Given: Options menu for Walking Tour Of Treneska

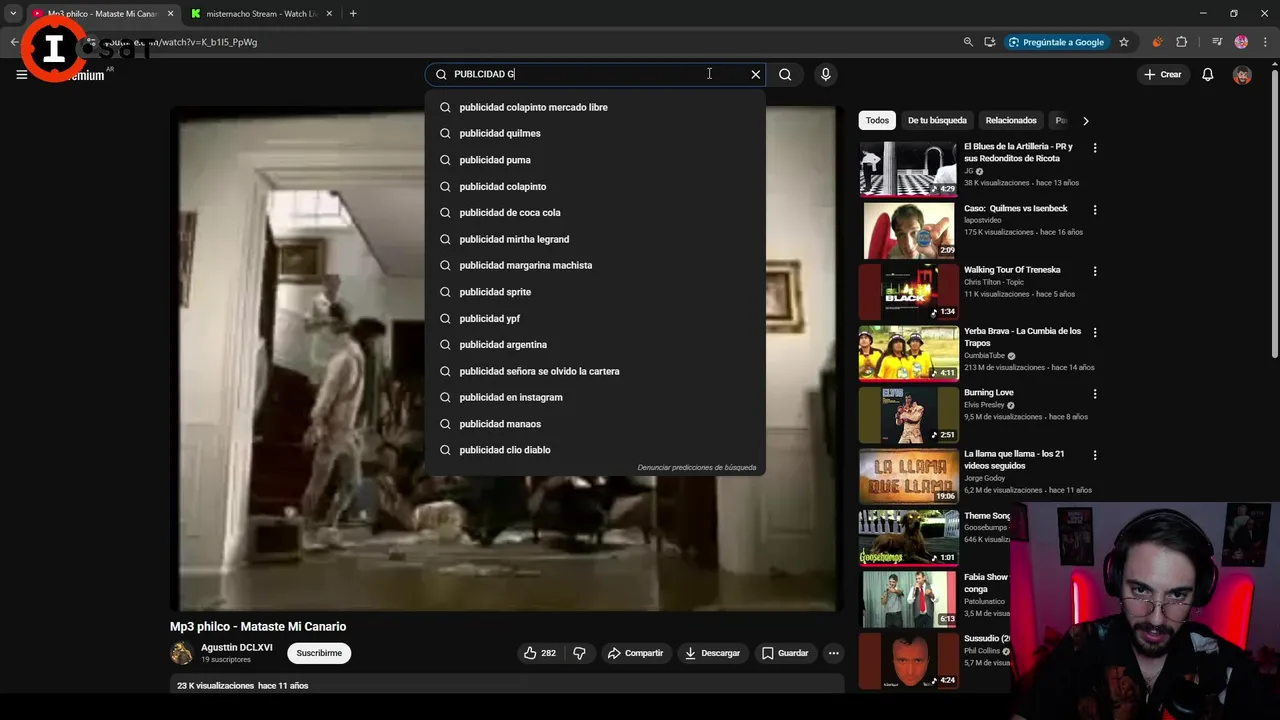Looking at the screenshot, I should (x=1095, y=271).
